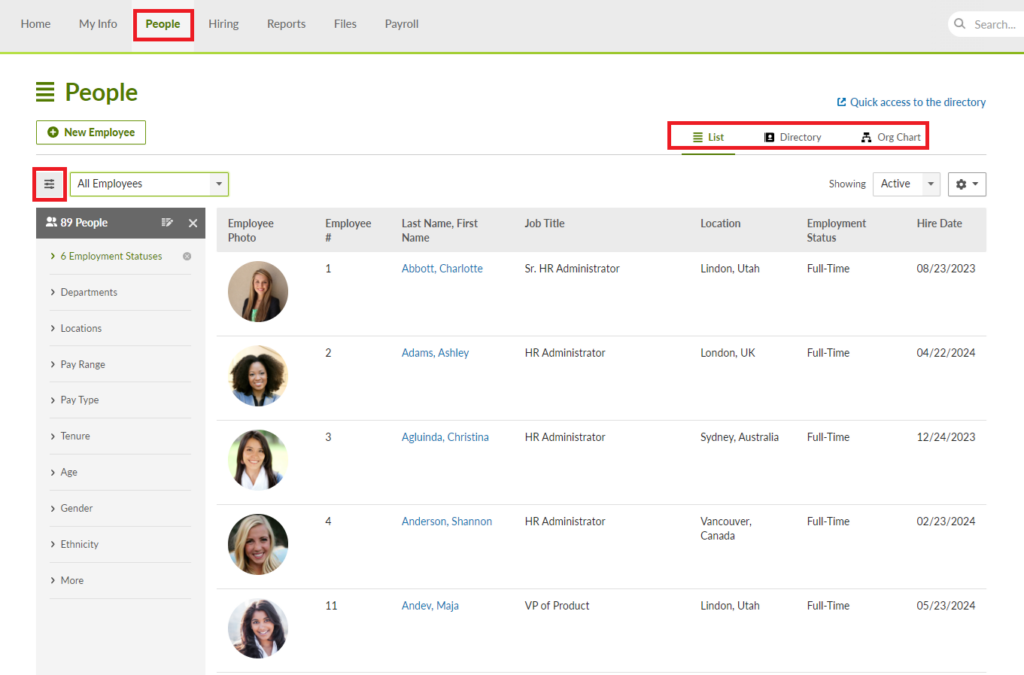
Task: Switch to the Reports tab
Action: (286, 23)
